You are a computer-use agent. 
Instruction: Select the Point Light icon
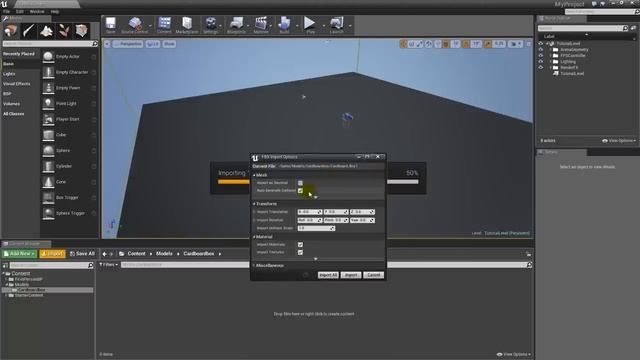[x=48, y=103]
